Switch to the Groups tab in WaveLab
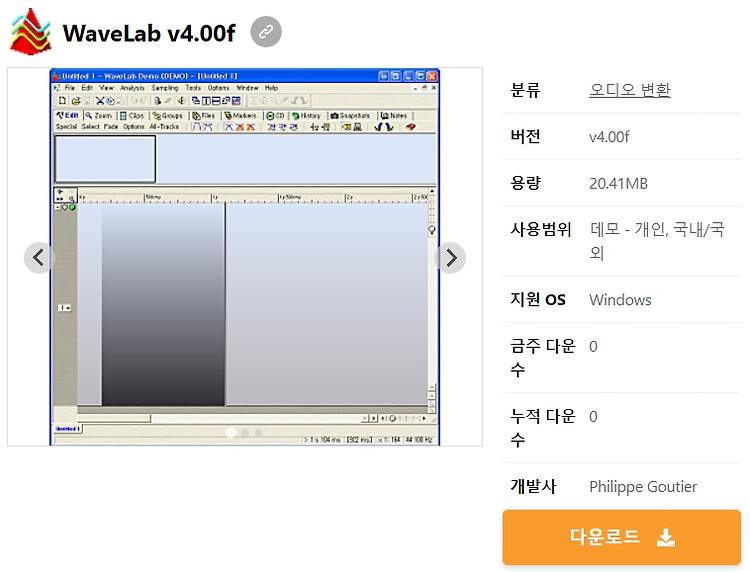 pyautogui.click(x=168, y=116)
